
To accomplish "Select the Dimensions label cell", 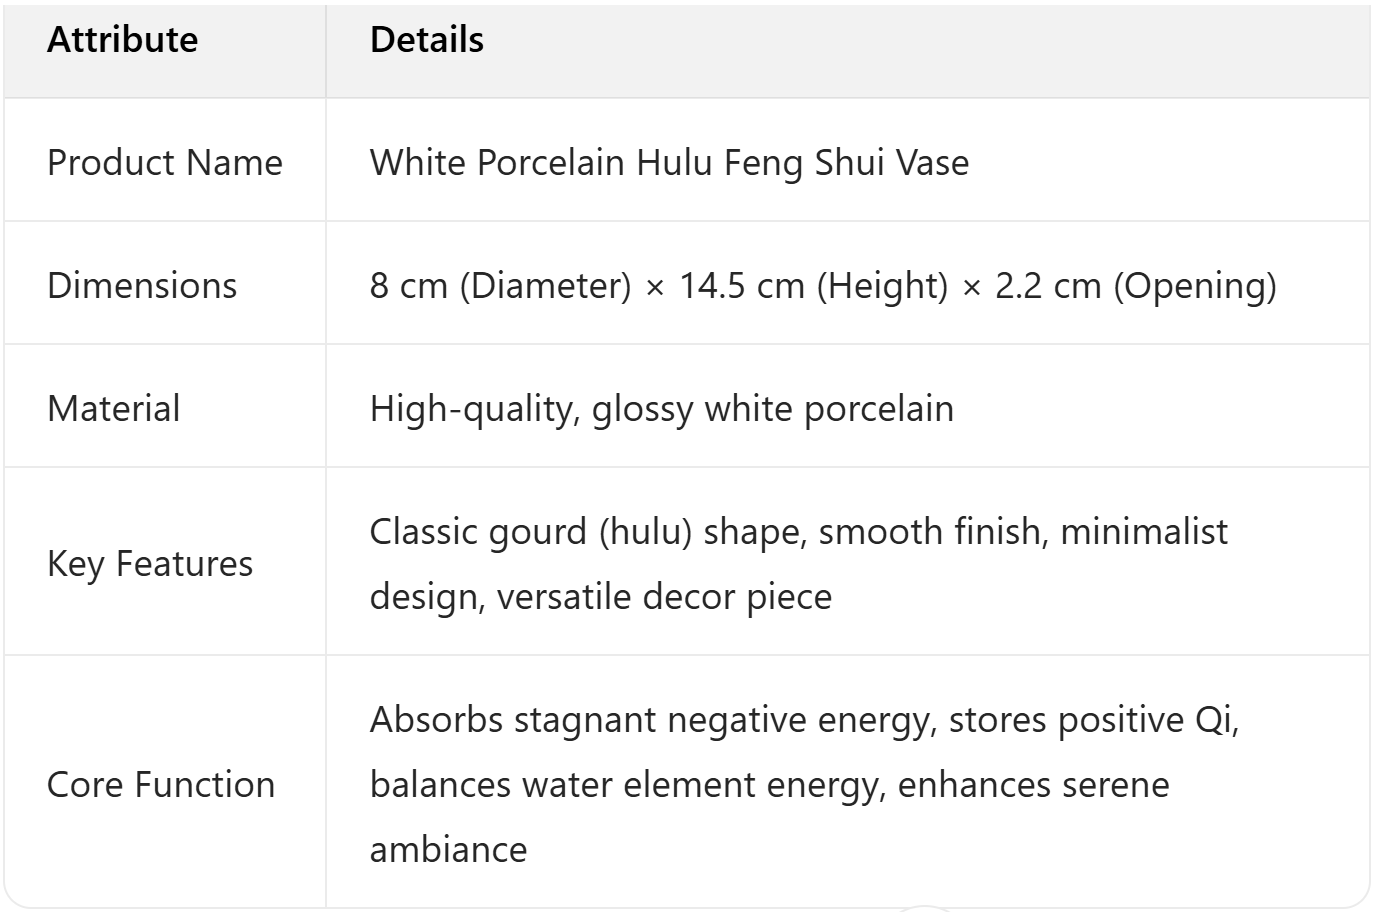I will (x=142, y=286).
